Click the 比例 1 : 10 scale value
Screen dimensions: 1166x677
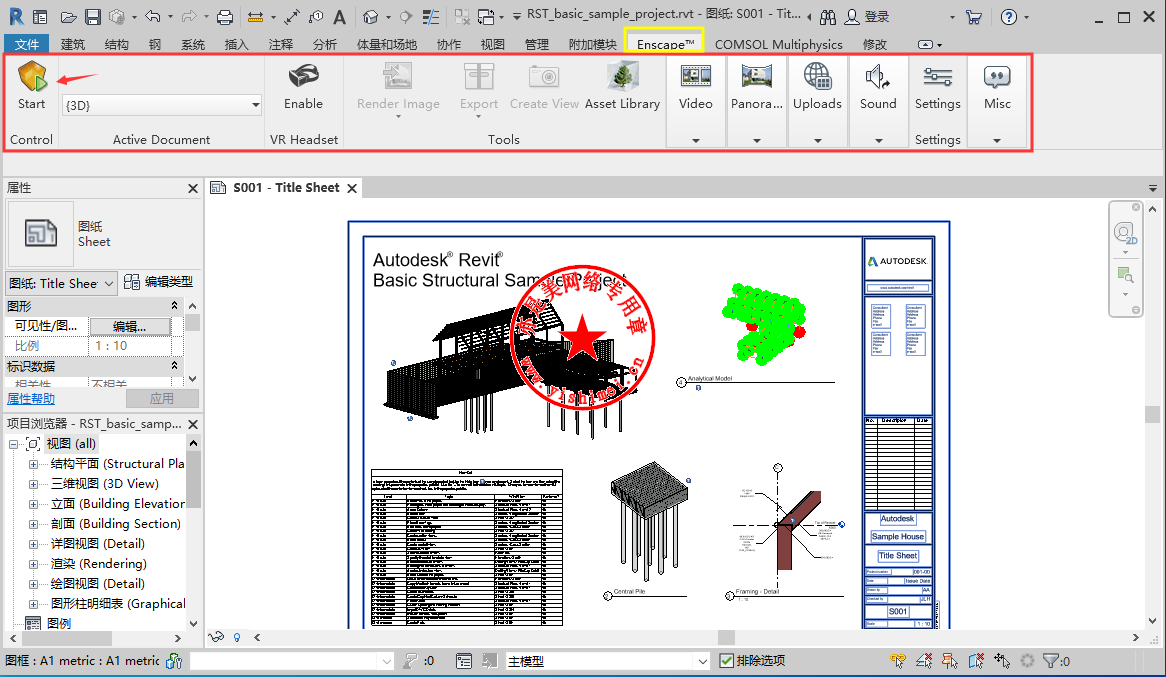coord(130,346)
